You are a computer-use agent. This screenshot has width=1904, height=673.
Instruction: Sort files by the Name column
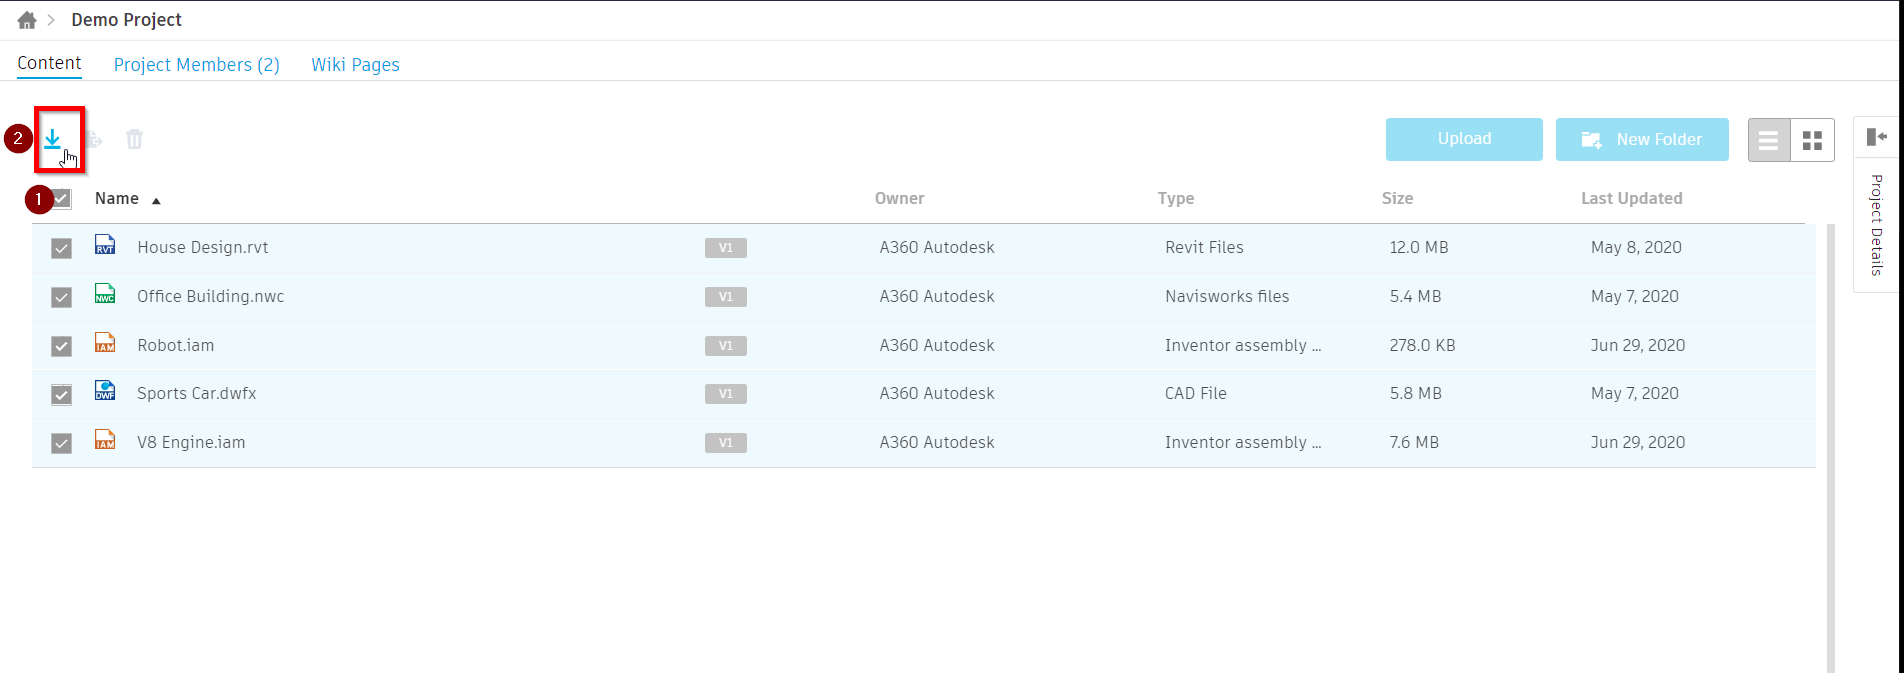(x=117, y=199)
